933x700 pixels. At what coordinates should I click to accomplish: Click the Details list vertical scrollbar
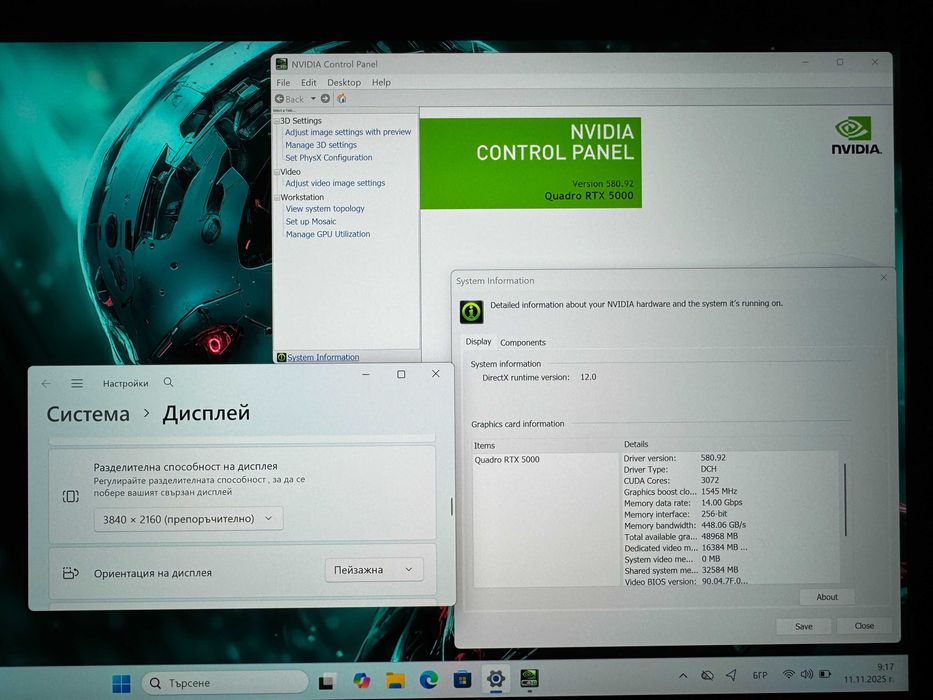845,500
